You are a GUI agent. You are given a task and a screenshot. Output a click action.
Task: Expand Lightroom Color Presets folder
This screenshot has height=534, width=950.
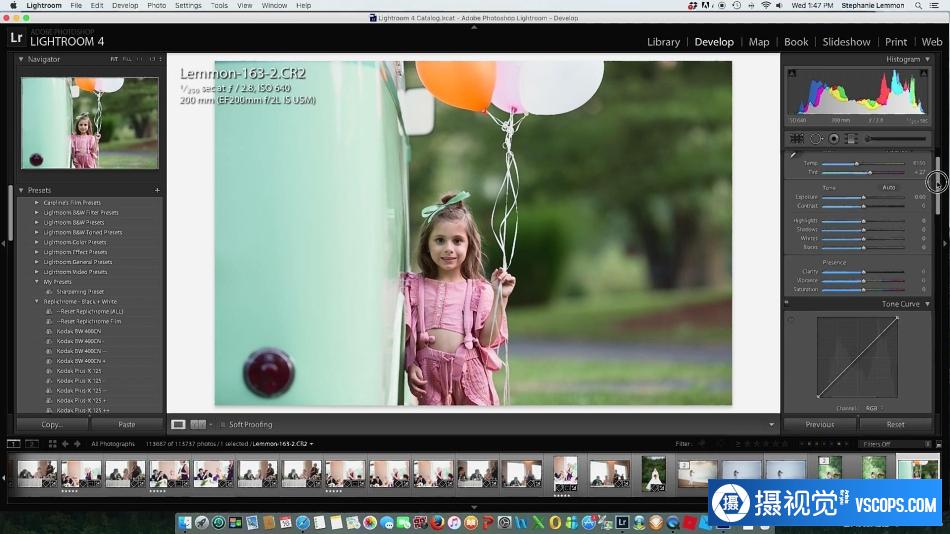(x=36, y=242)
